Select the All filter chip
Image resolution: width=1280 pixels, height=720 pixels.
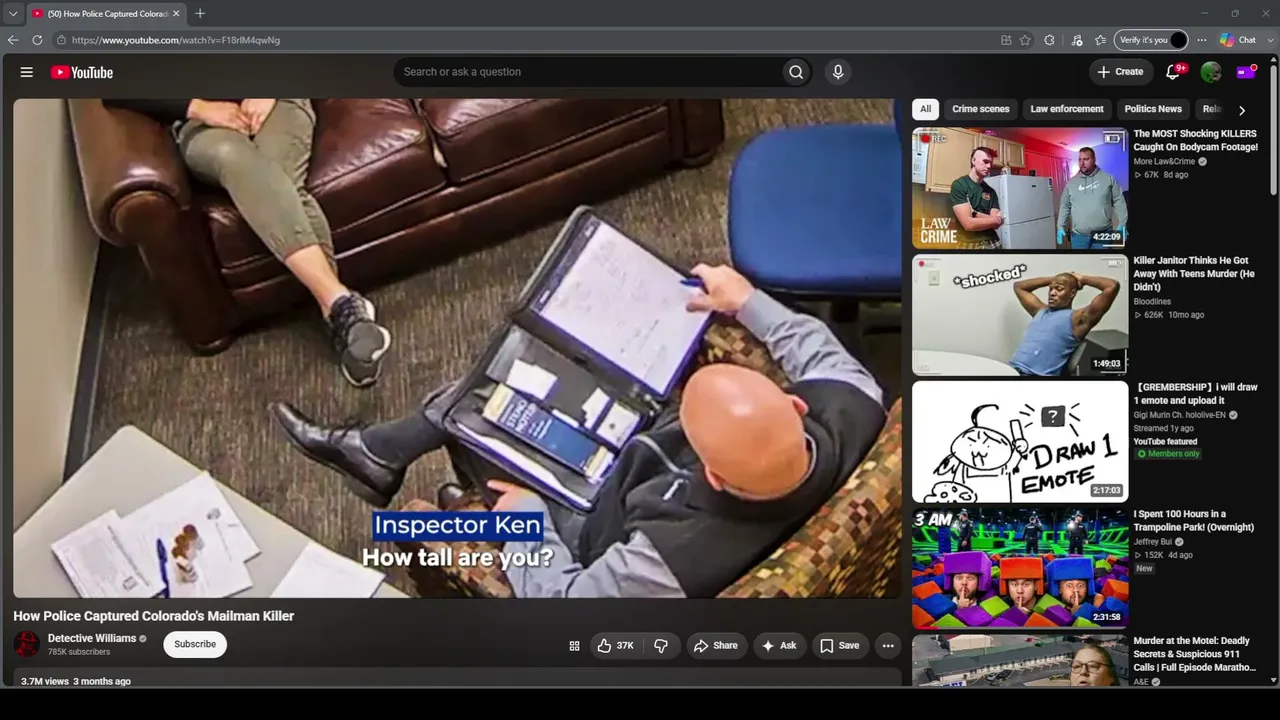pyautogui.click(x=925, y=109)
